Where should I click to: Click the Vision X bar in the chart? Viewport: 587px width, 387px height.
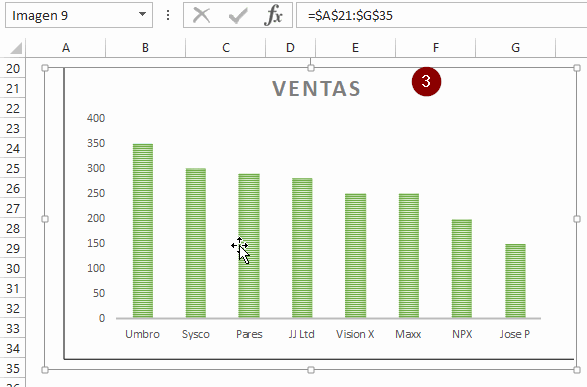(x=356, y=256)
